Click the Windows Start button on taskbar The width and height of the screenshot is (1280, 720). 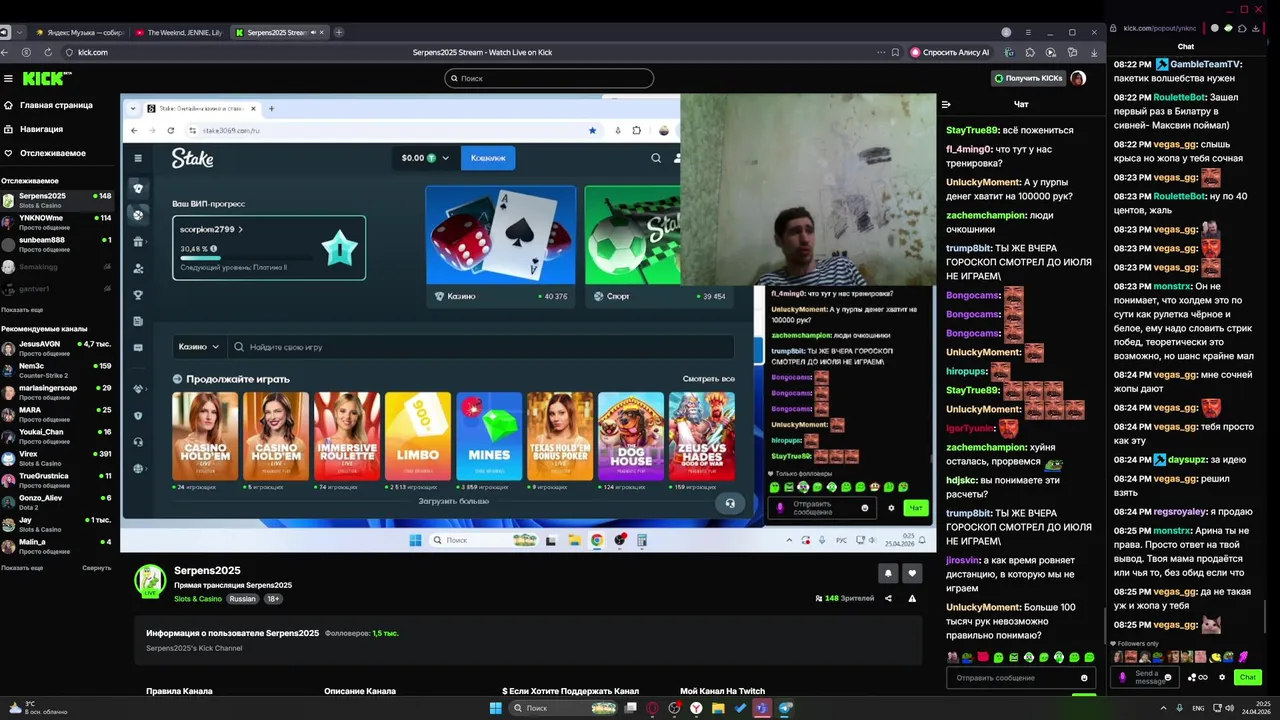(x=495, y=708)
